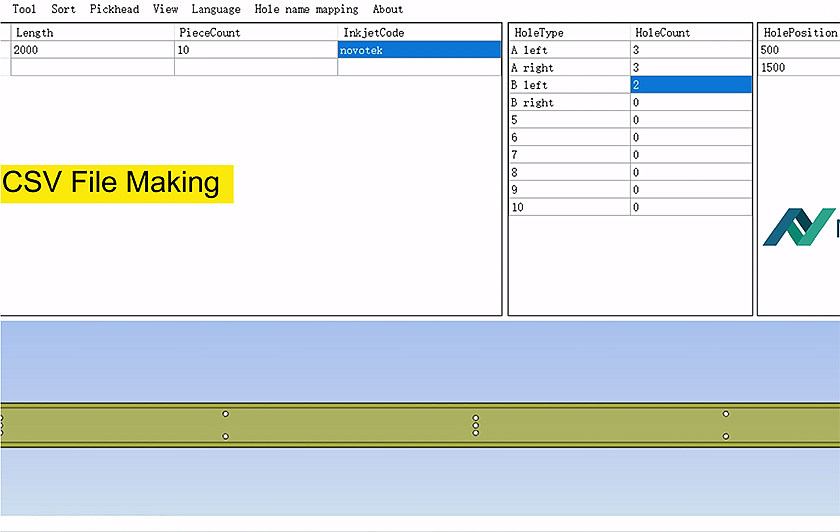Viewport: 840px width, 532px height.
Task: Select hole type row 5
Action: [569, 119]
